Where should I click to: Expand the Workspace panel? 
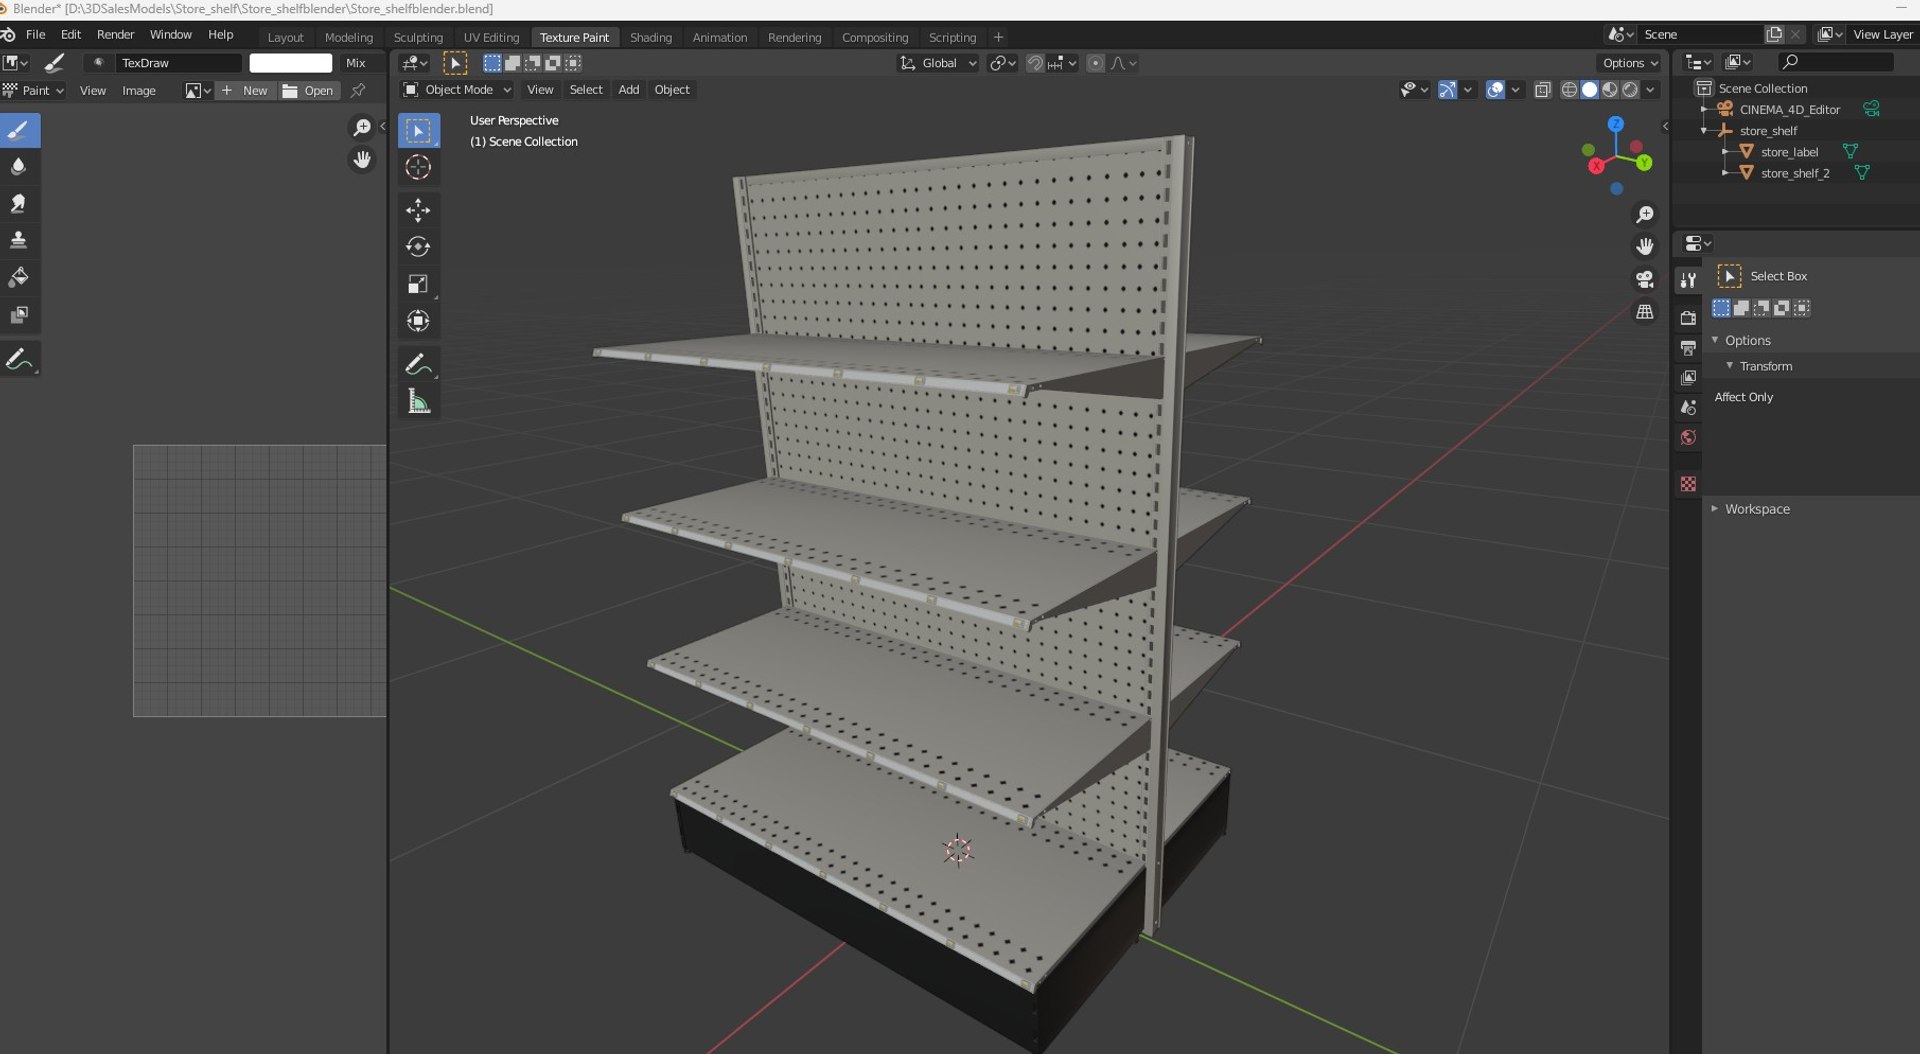(1756, 509)
